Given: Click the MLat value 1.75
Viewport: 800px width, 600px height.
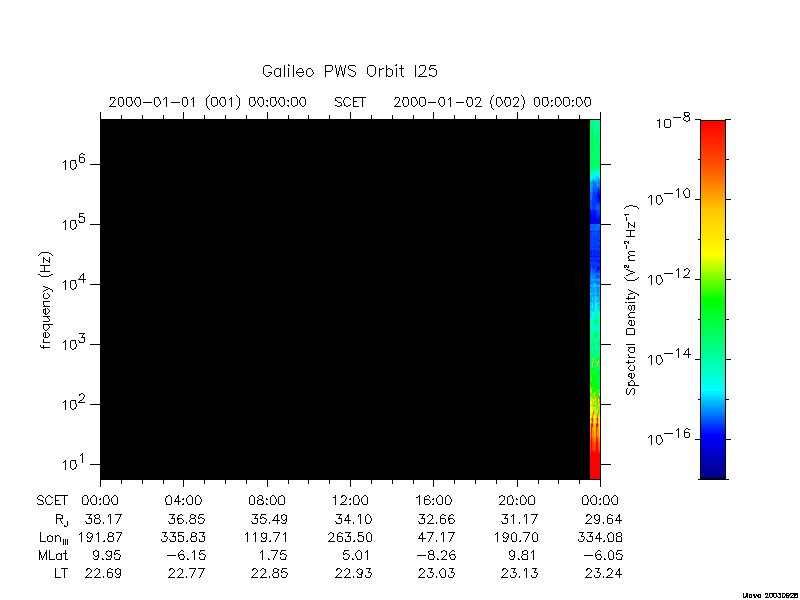Looking at the screenshot, I should [273, 555].
